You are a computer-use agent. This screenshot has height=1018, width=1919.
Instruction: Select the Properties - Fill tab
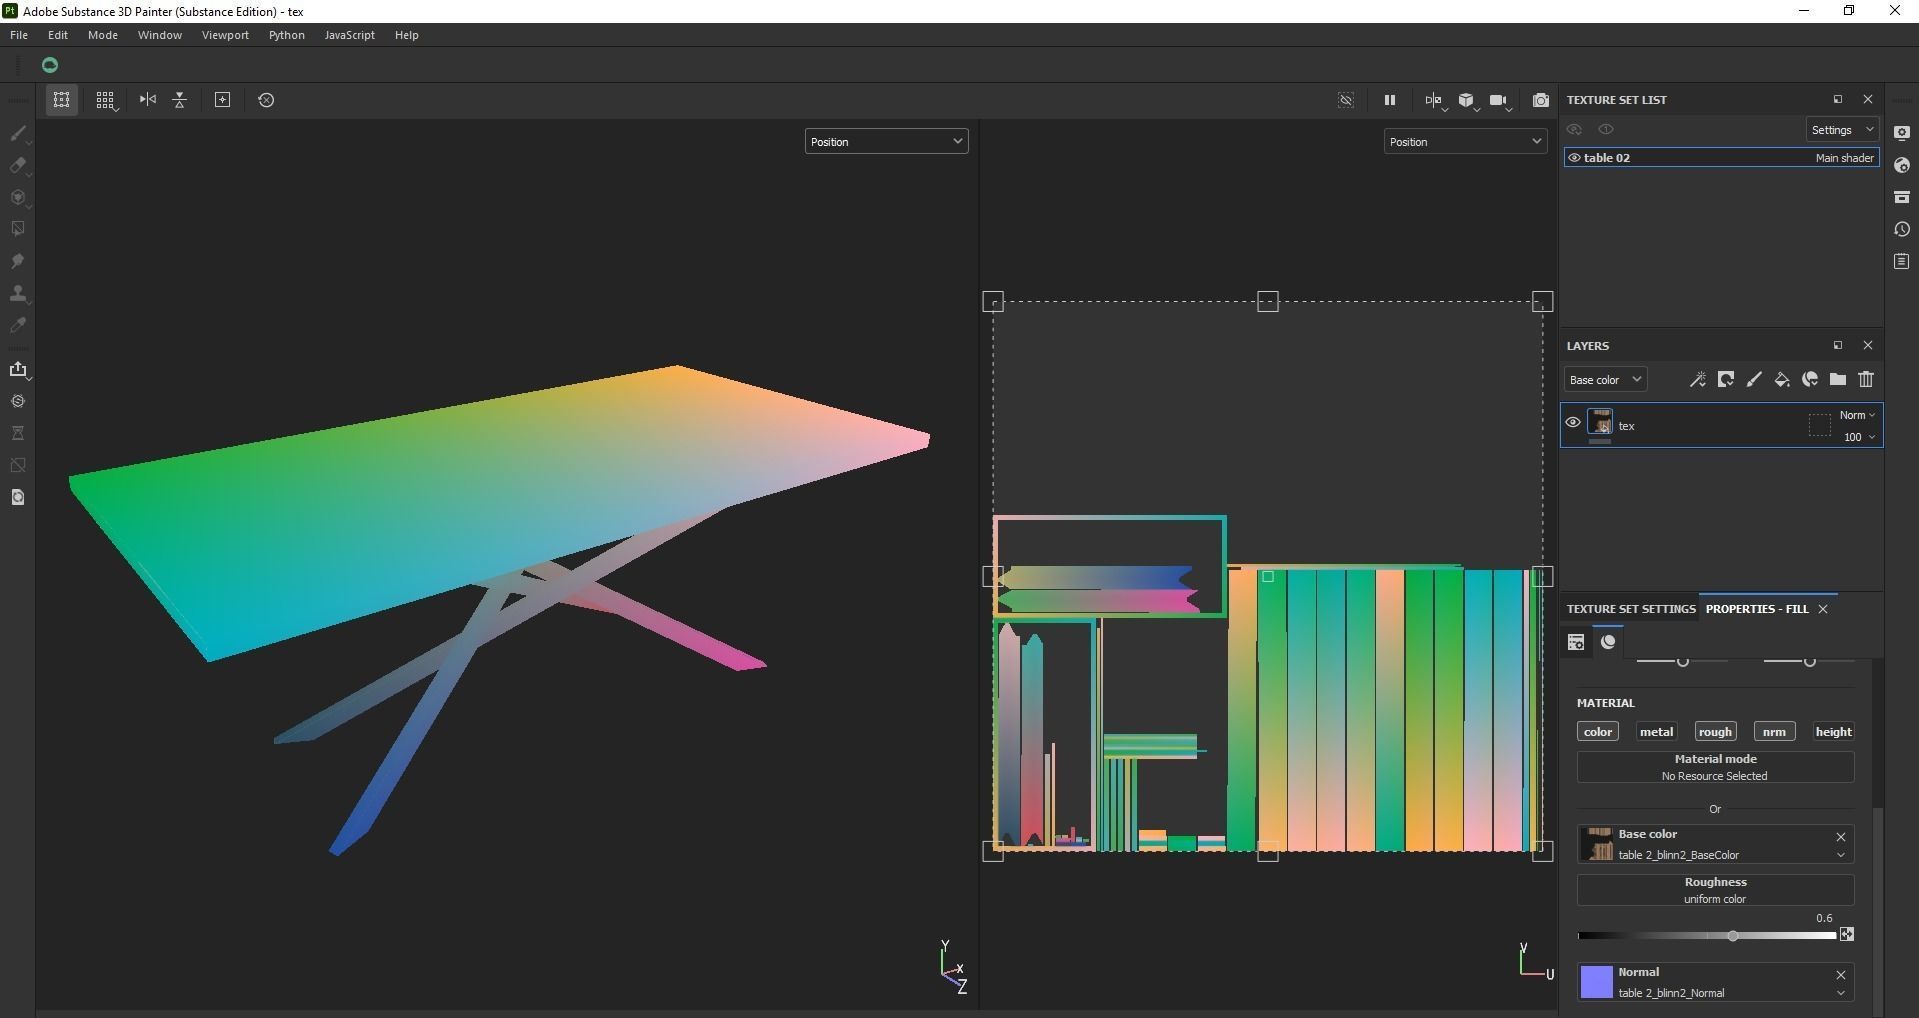point(1757,609)
